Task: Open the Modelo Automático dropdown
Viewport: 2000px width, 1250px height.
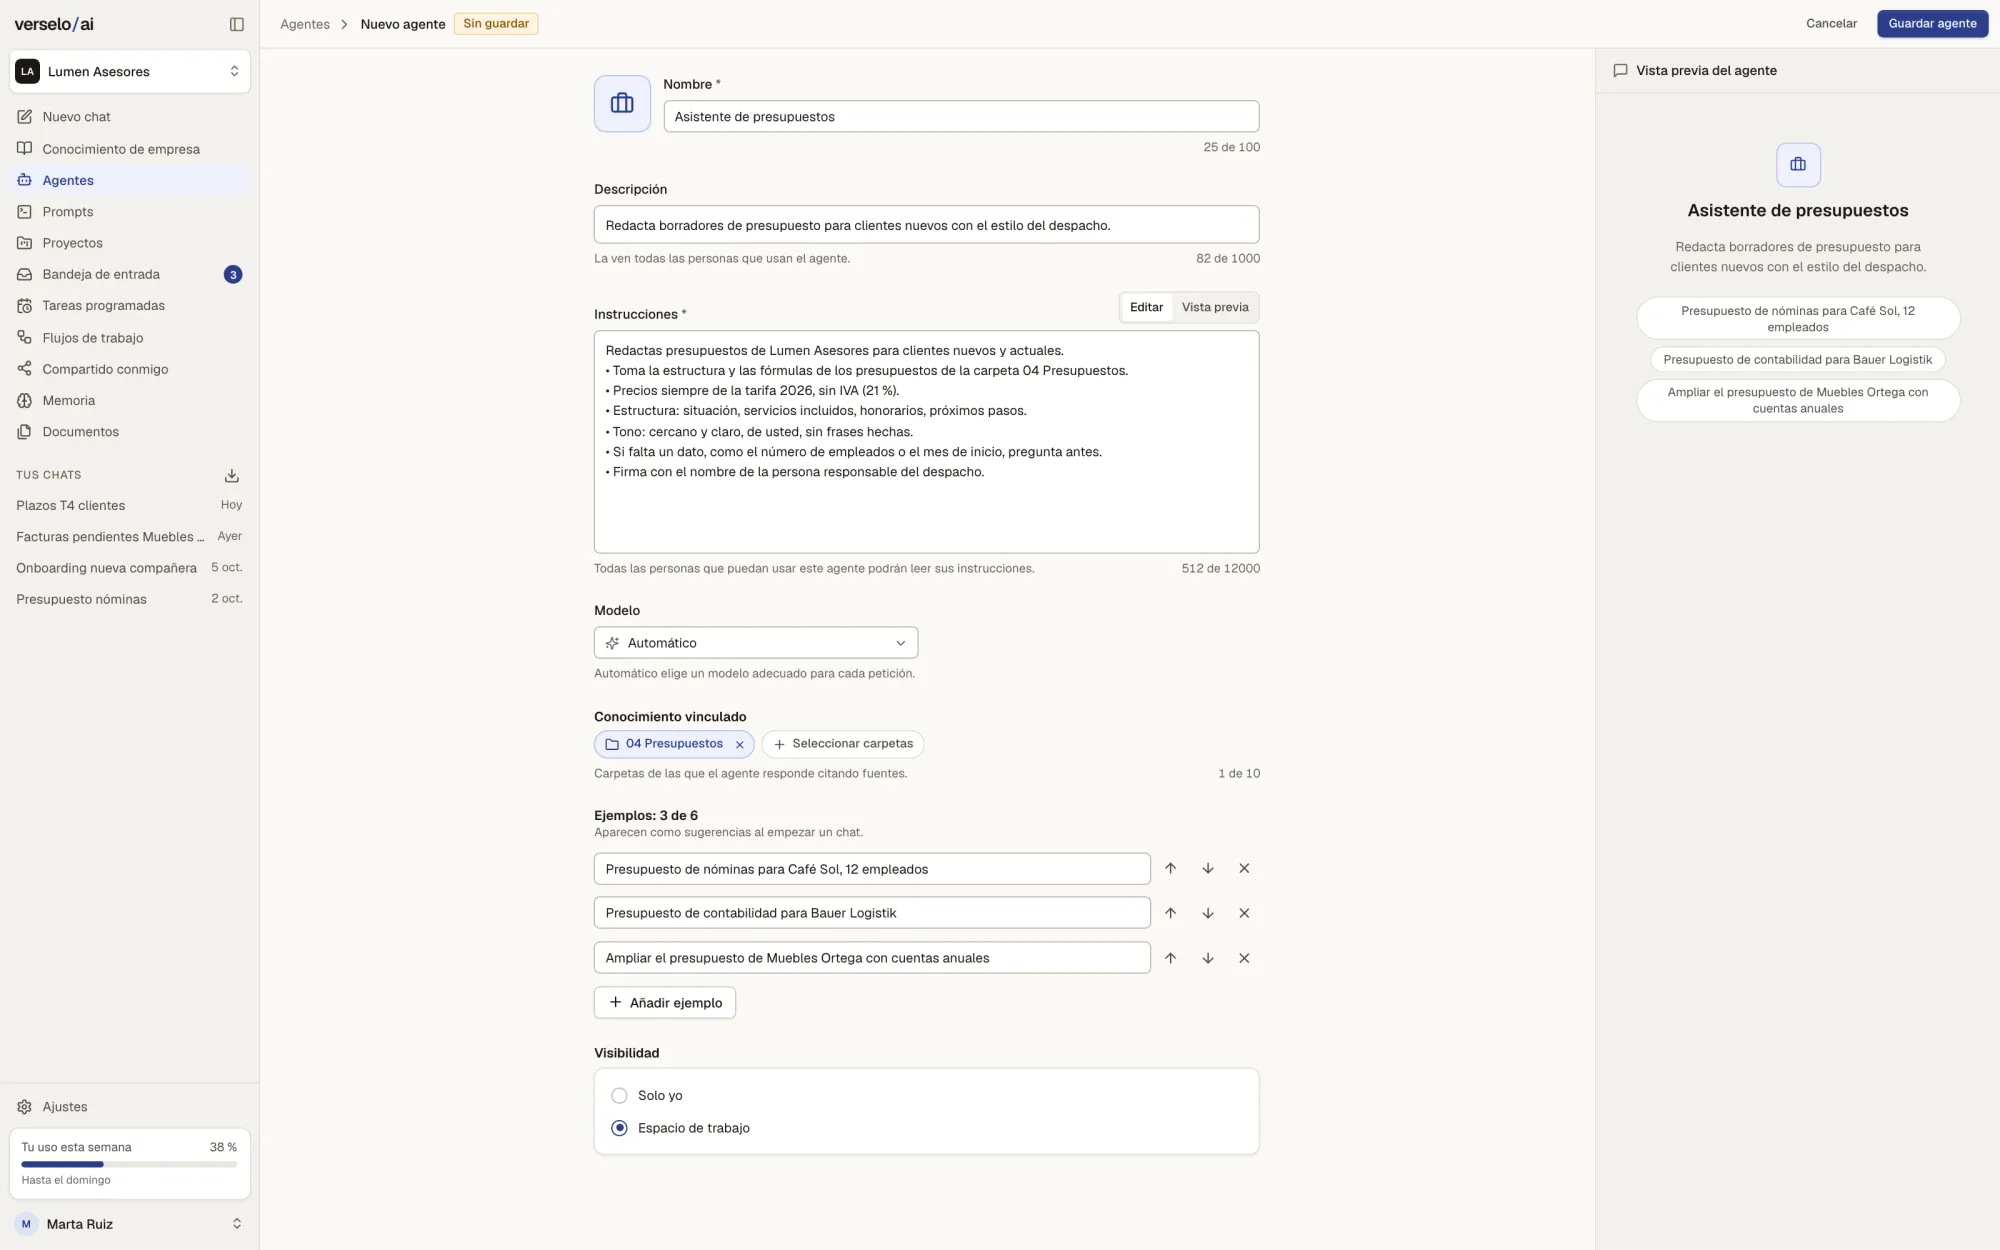Action: point(756,642)
